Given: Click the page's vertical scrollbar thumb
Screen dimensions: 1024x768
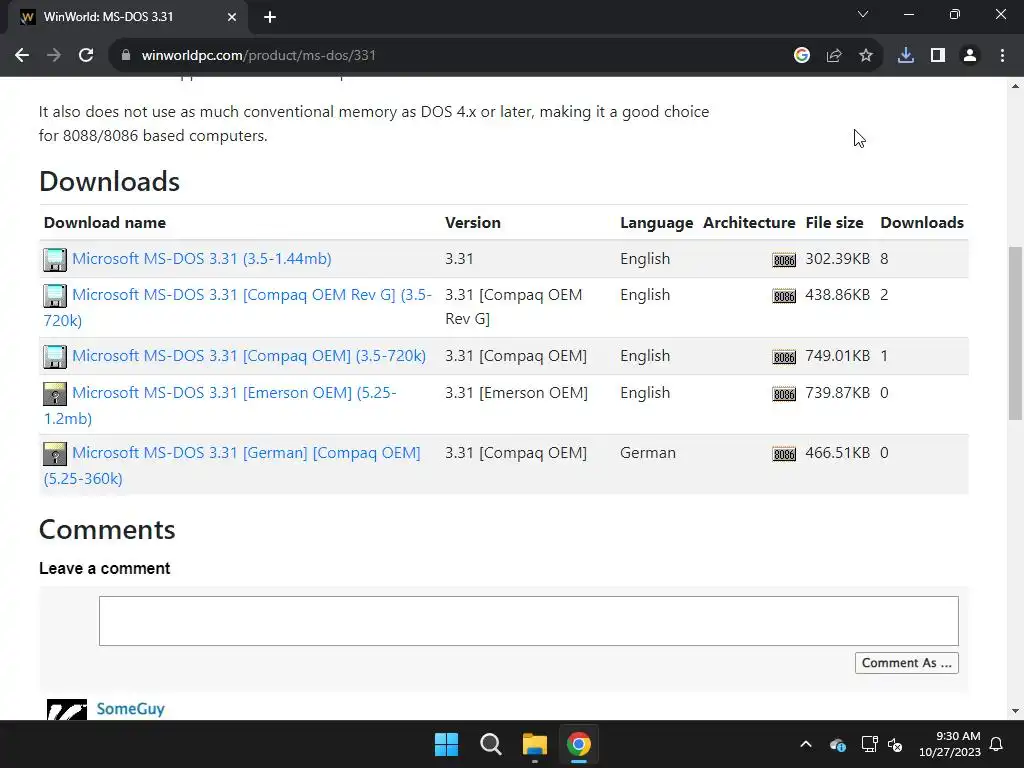Looking at the screenshot, I should coord(1015,333).
